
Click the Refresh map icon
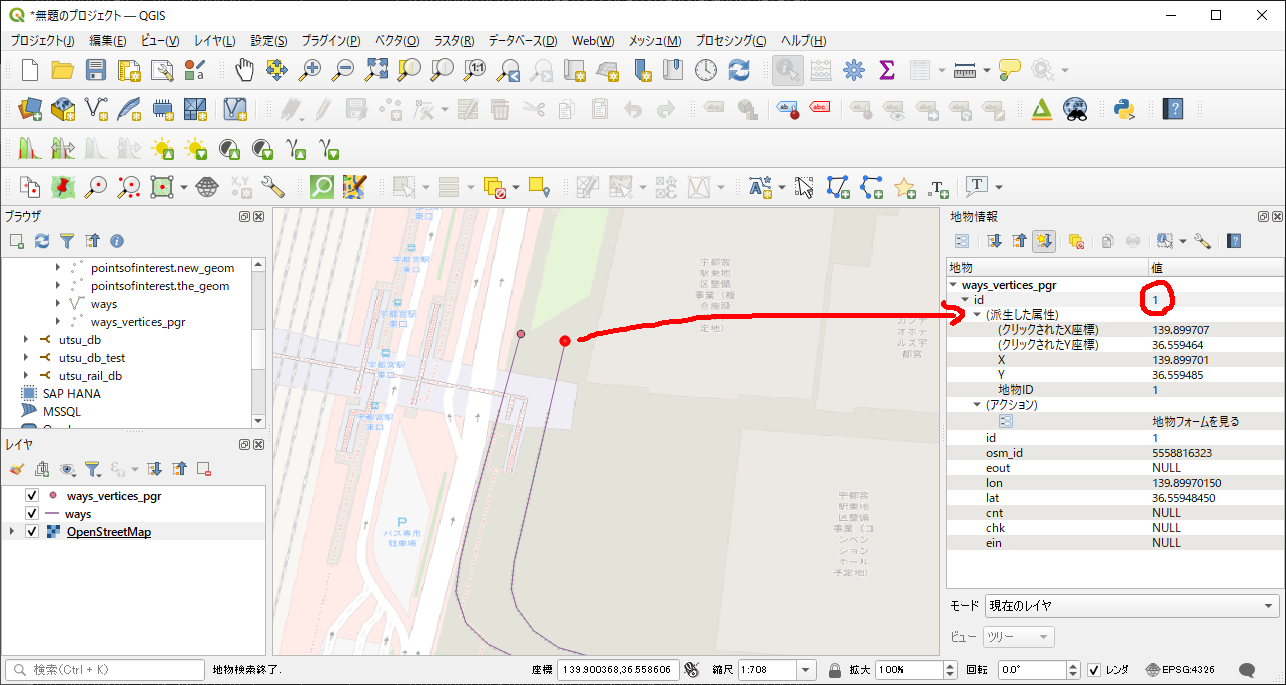click(x=739, y=70)
